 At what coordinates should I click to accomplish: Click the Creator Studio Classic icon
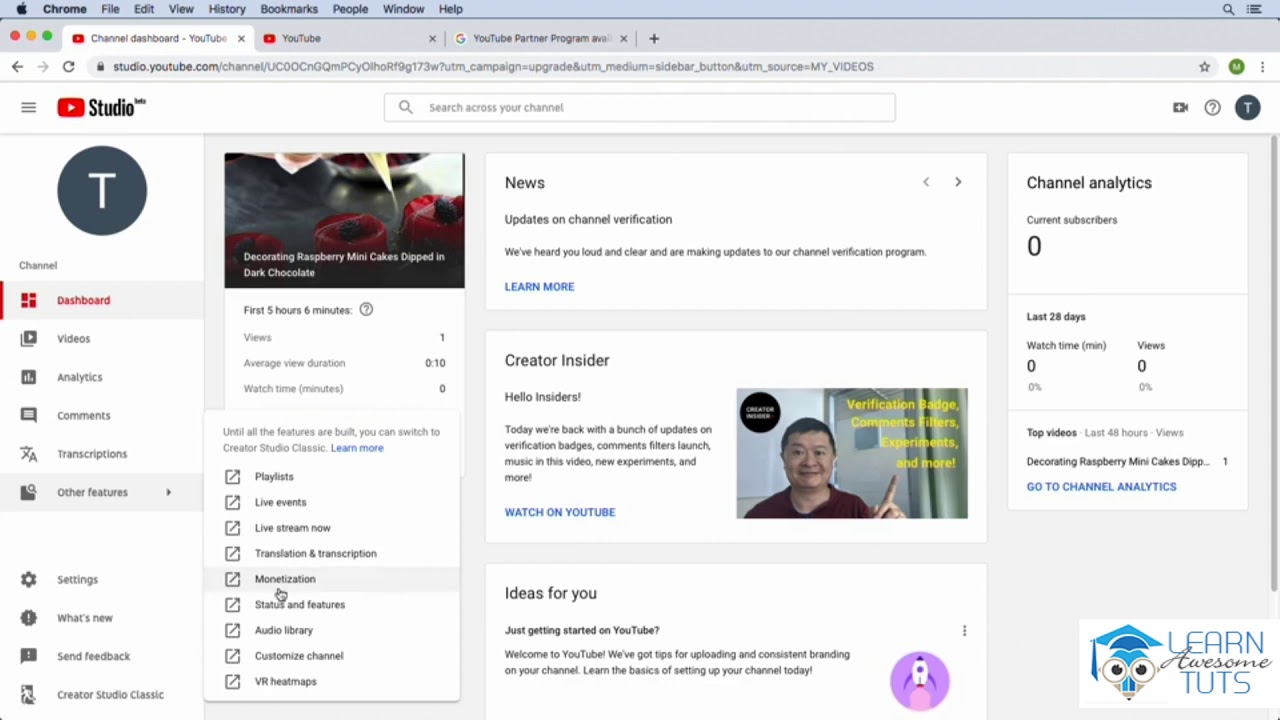[x=28, y=694]
